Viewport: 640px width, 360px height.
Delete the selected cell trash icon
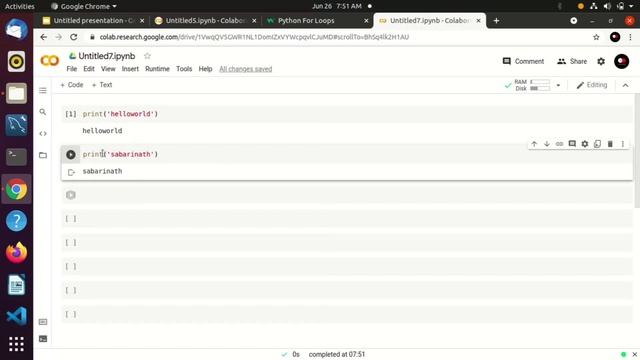[x=610, y=144]
